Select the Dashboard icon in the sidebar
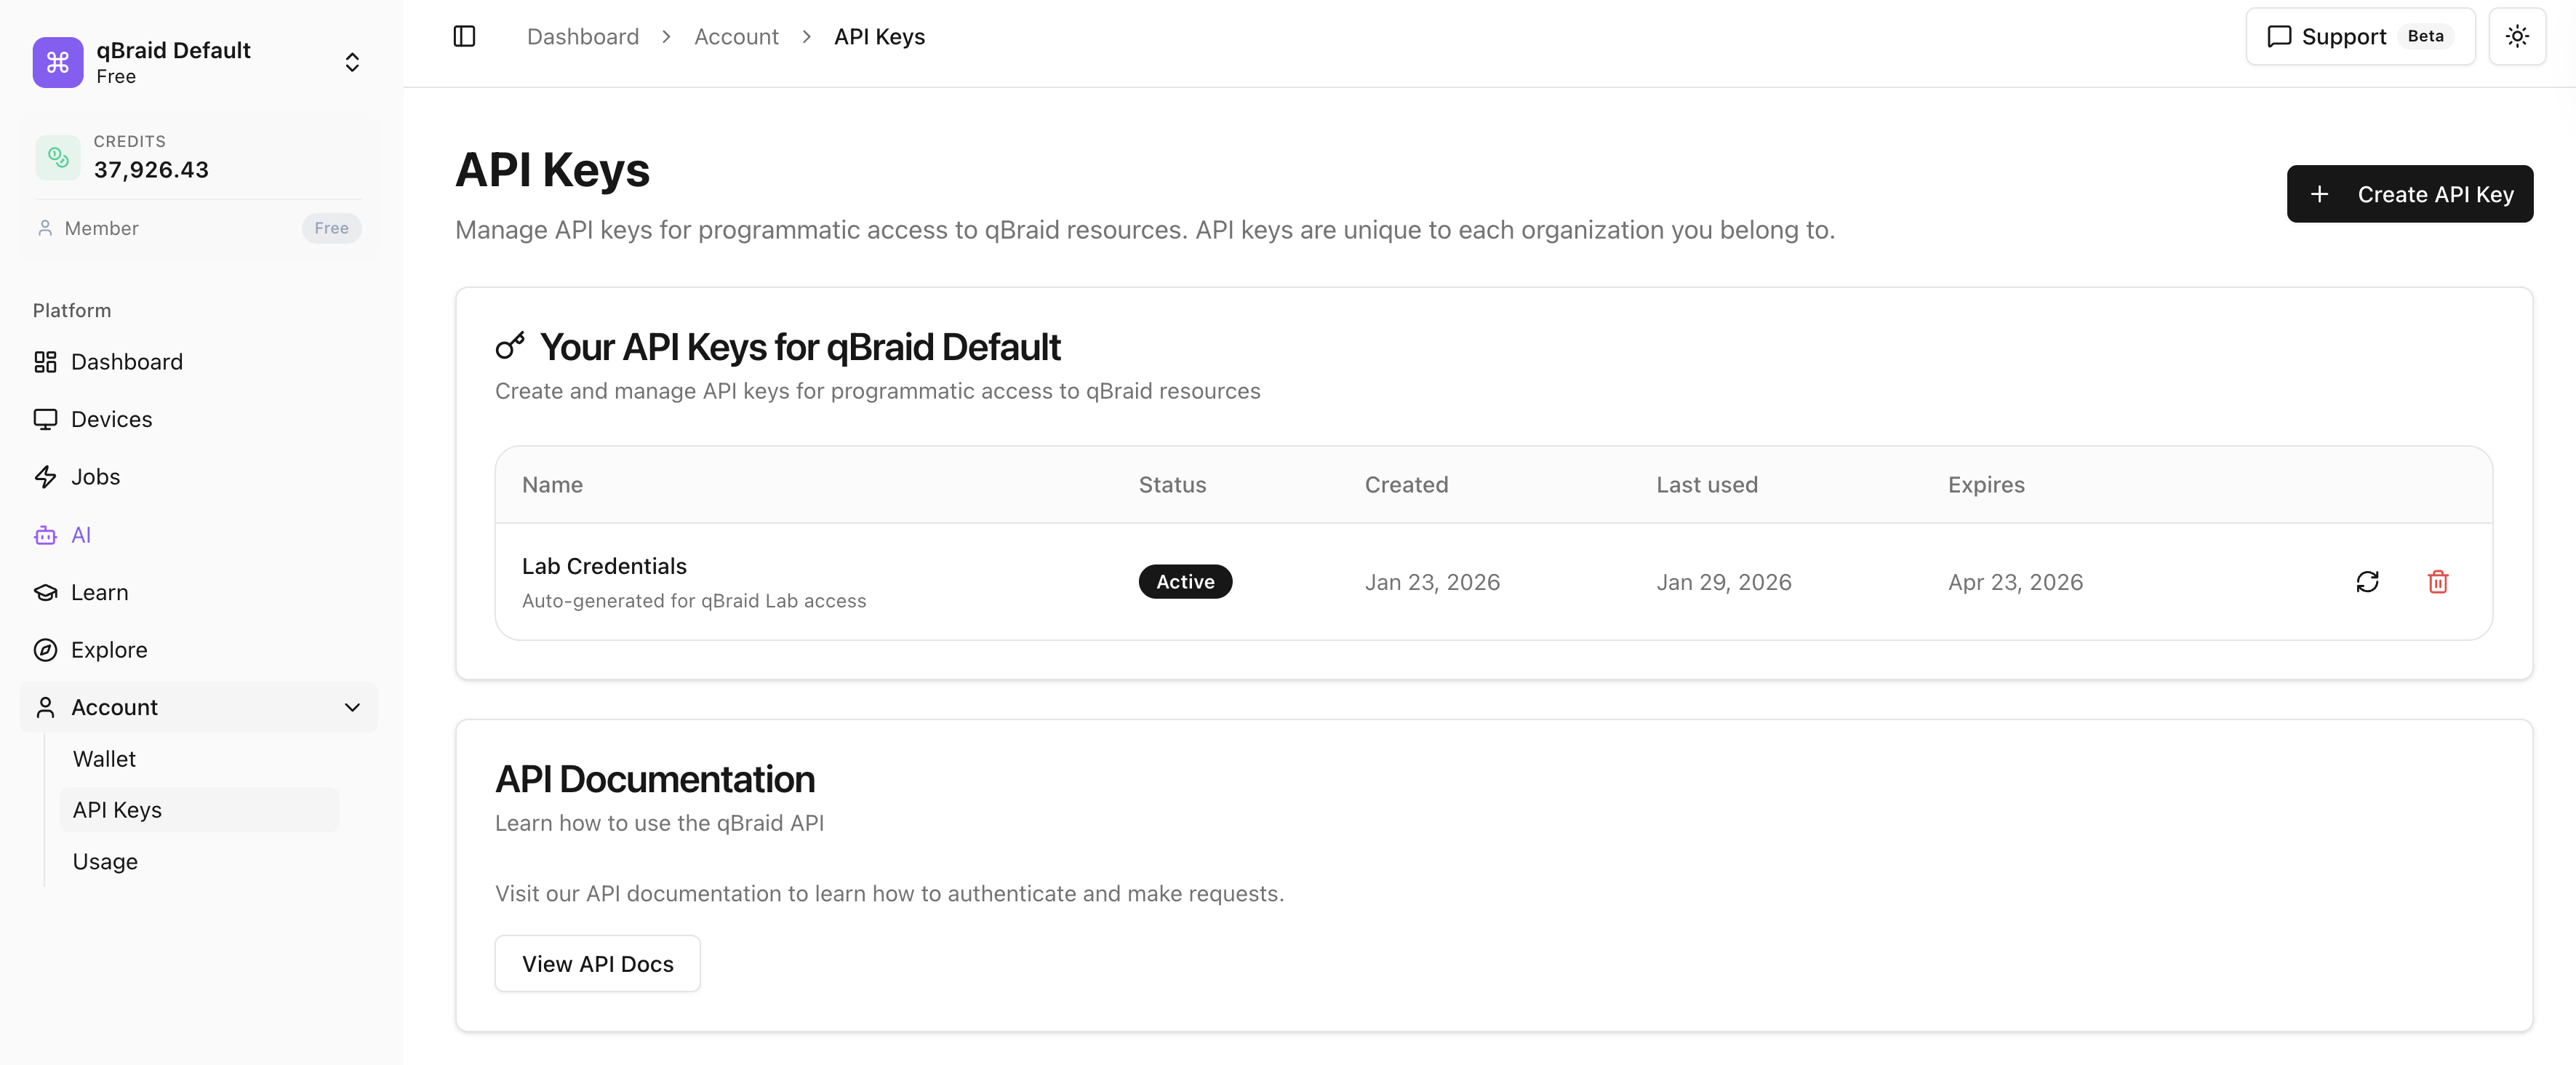Viewport: 2576px width, 1065px height. tap(45, 362)
